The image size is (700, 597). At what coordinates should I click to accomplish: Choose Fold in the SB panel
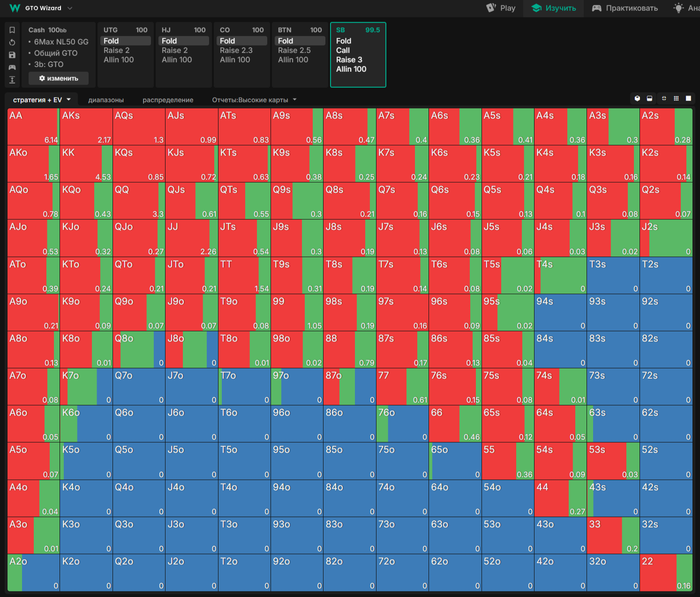click(x=343, y=41)
